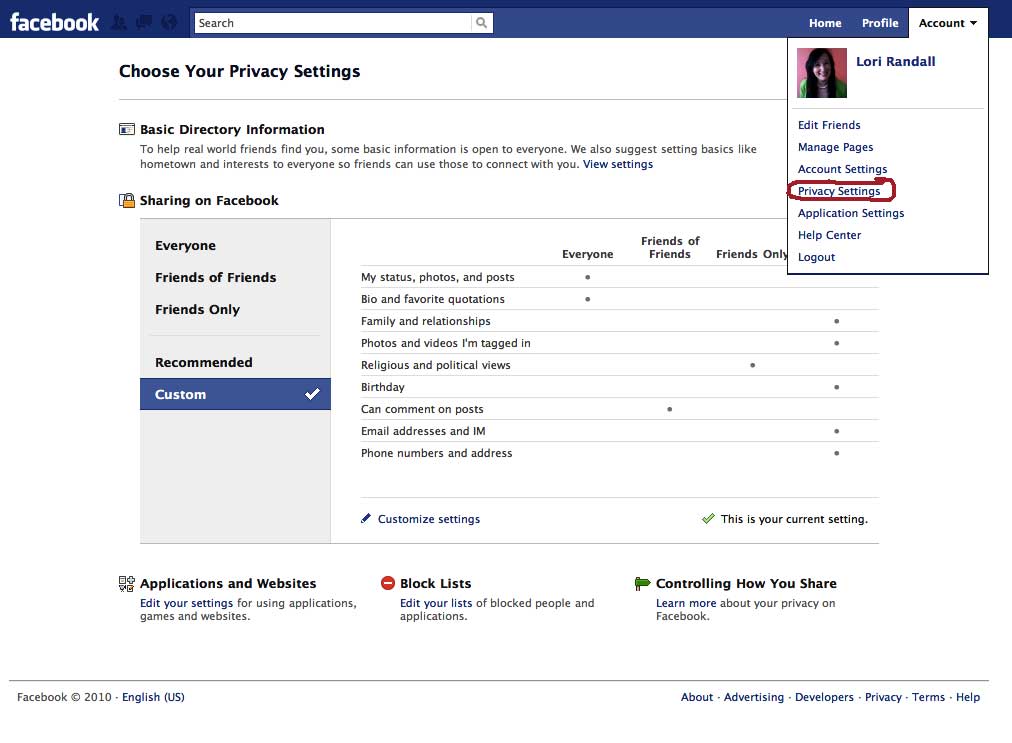Click the search magnifier button
The height and width of the screenshot is (743, 1012).
(482, 23)
